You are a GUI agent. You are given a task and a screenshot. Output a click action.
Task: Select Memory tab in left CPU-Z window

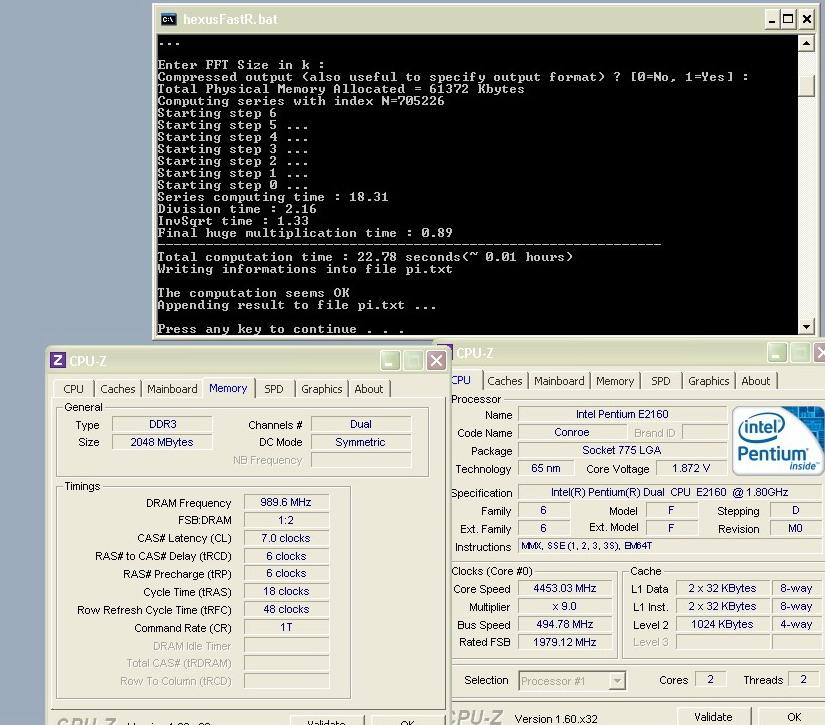tap(228, 388)
